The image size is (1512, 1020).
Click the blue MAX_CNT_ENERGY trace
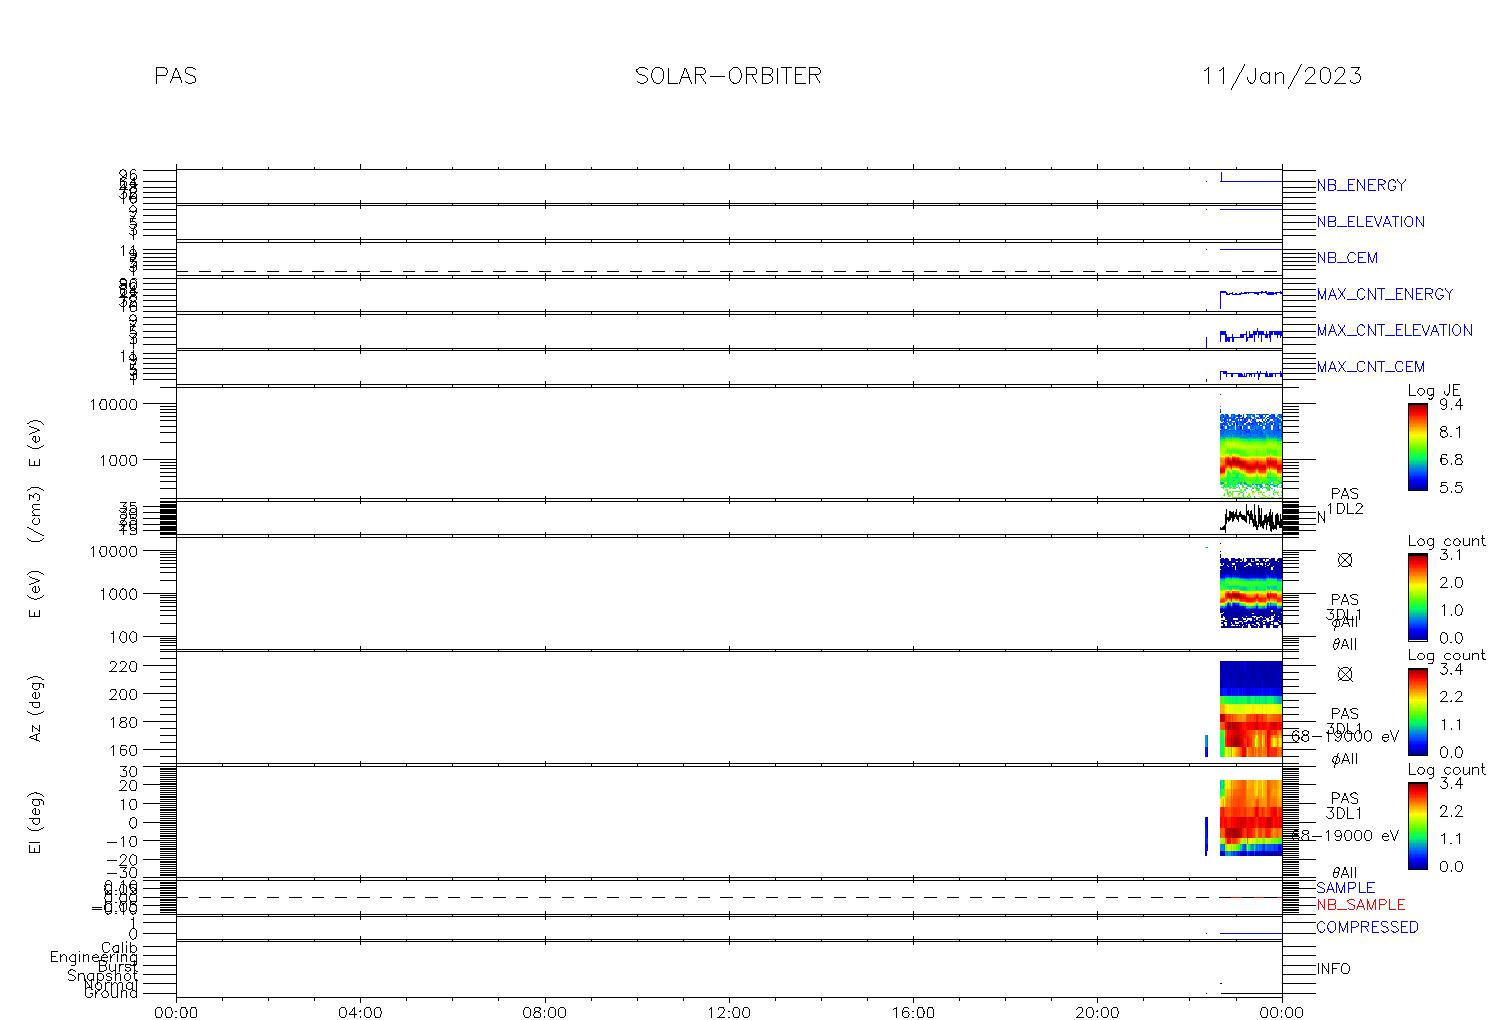(x=1251, y=294)
